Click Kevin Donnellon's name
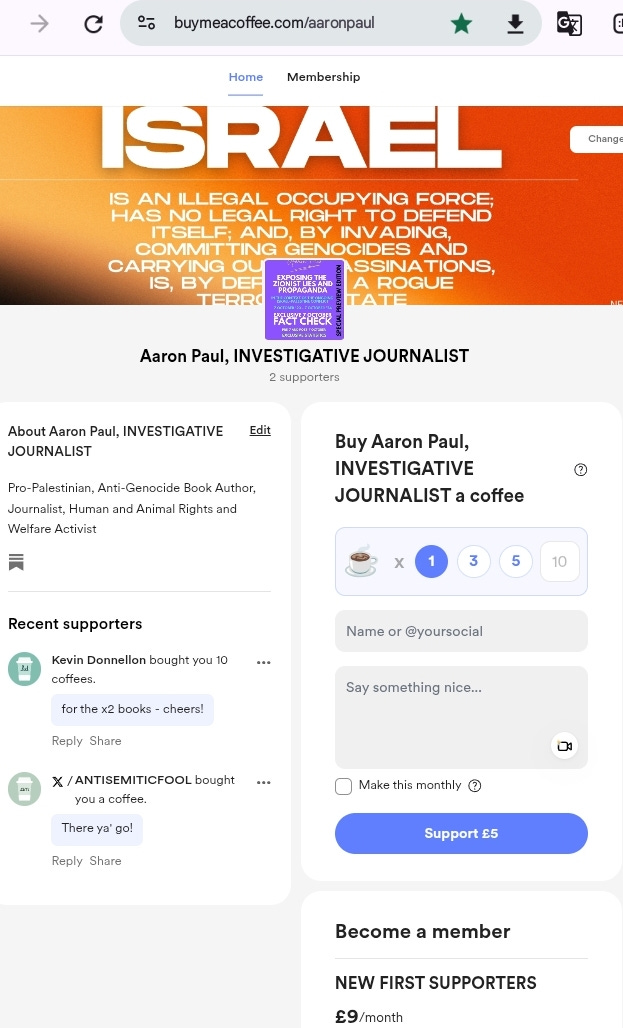The width and height of the screenshot is (623, 1028). coord(99,660)
